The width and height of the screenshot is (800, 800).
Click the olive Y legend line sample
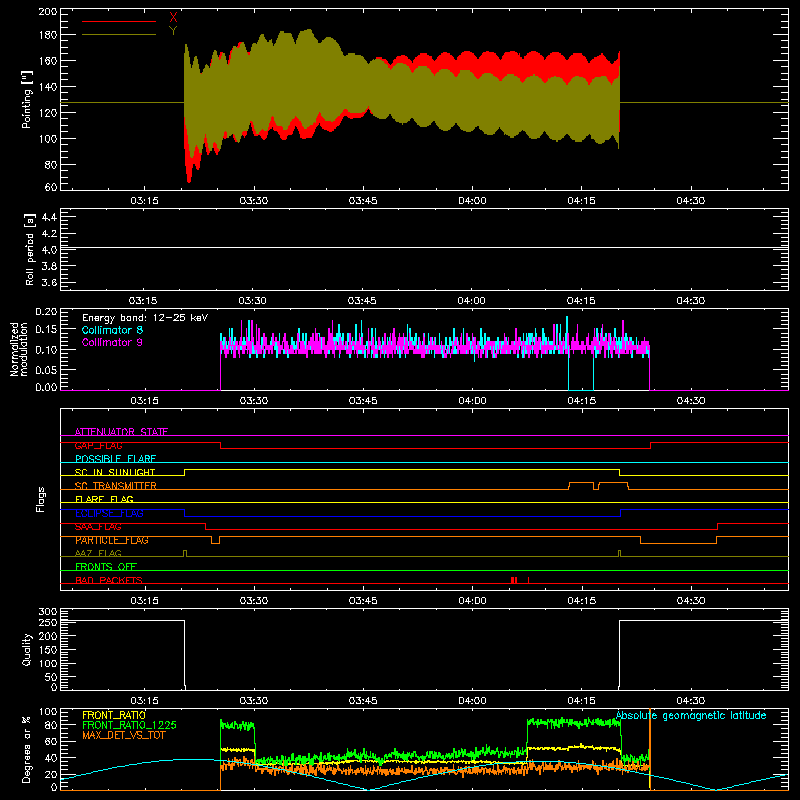pyautogui.click(x=119, y=35)
